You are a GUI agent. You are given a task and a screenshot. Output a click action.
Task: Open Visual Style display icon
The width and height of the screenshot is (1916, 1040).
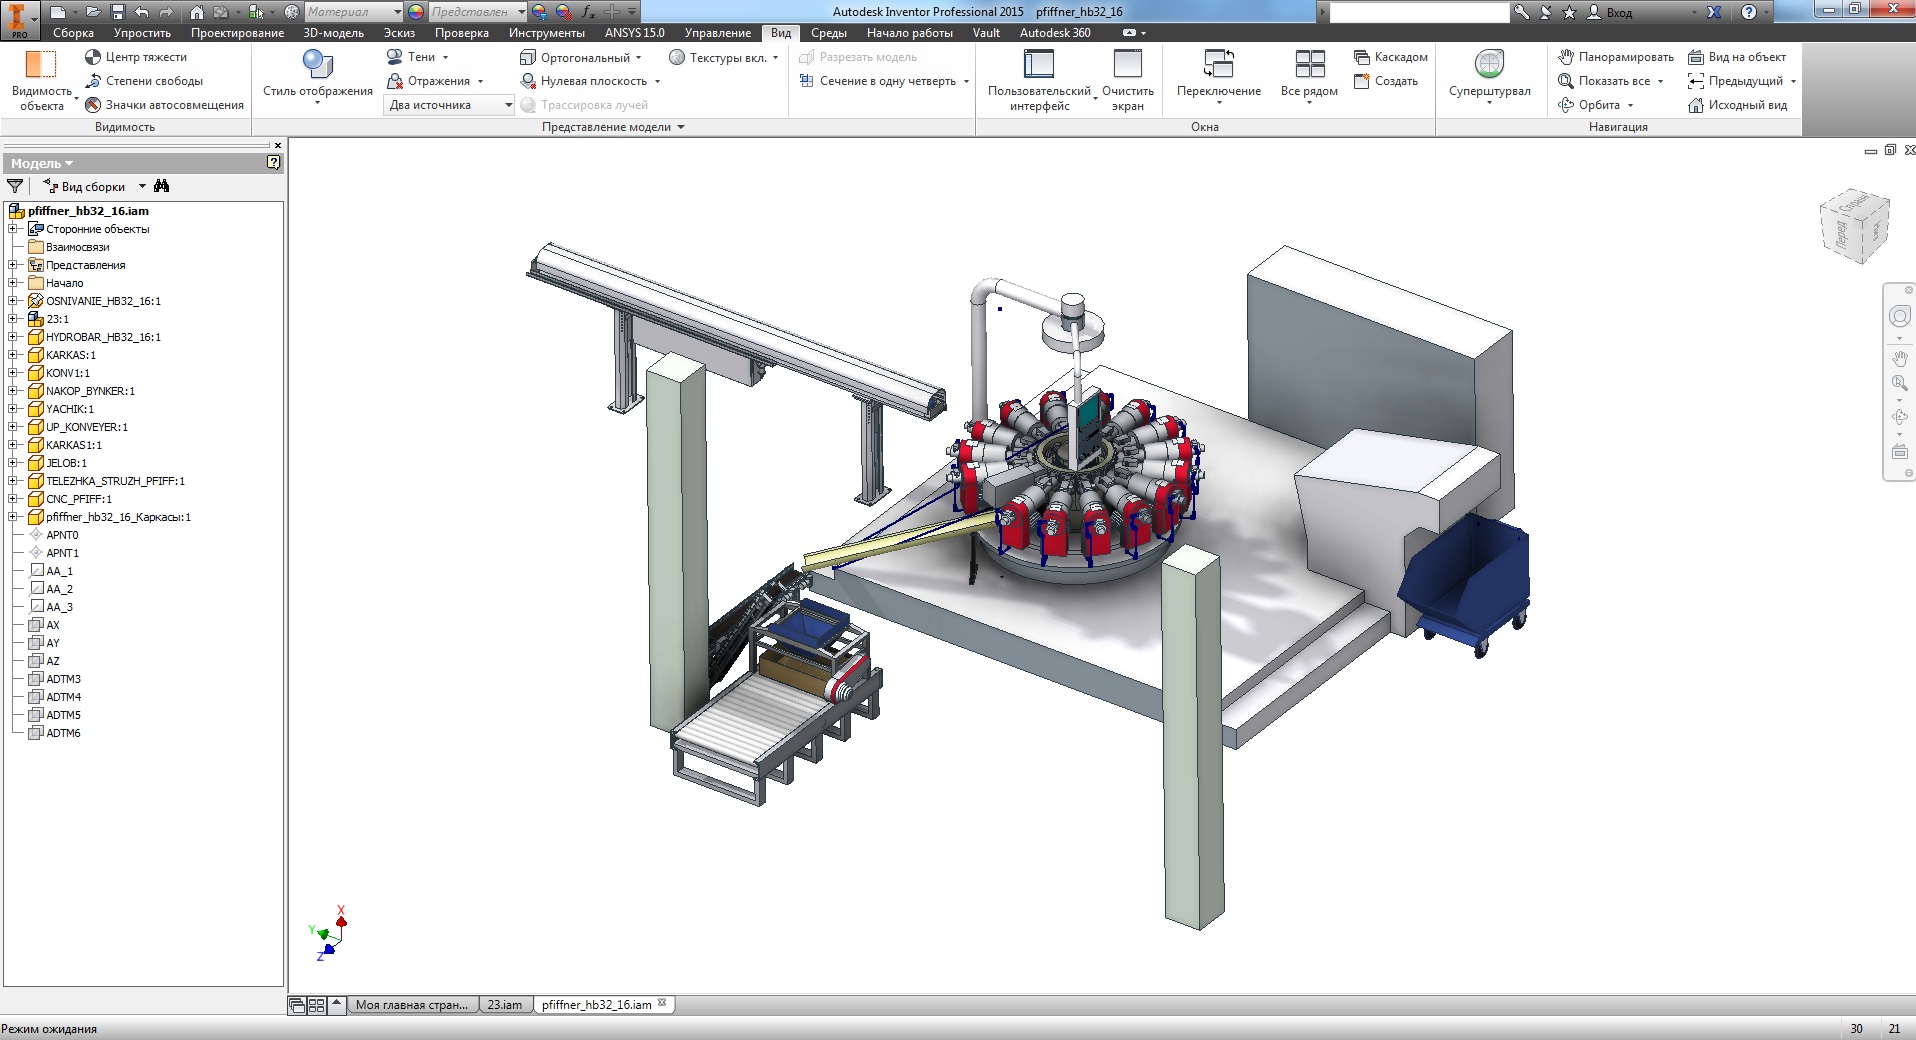point(318,64)
